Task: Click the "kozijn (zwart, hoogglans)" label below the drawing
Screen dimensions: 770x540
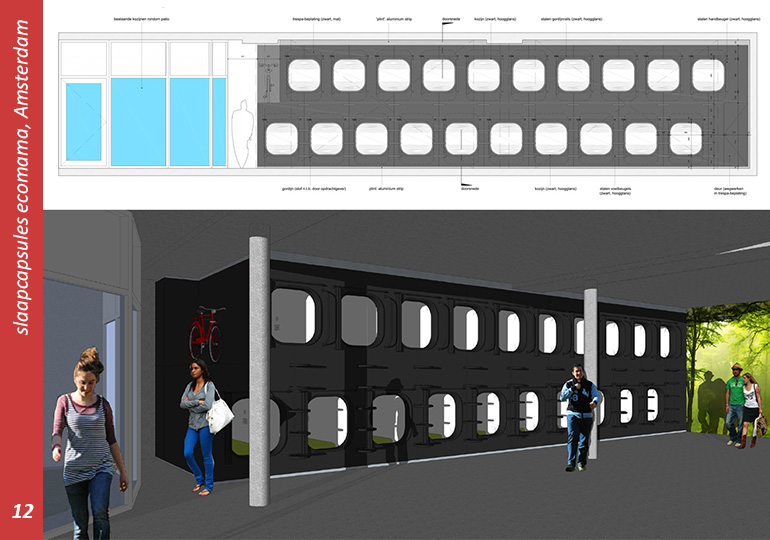Action: tap(555, 189)
